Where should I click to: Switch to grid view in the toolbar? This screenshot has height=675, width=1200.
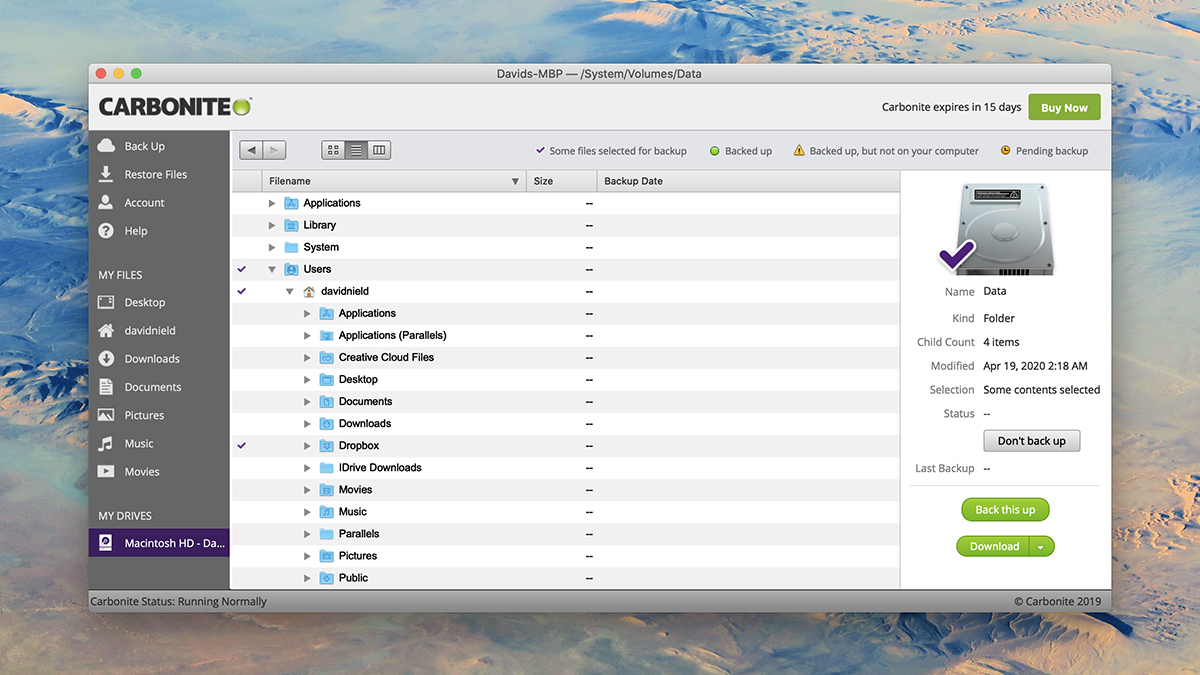[332, 149]
